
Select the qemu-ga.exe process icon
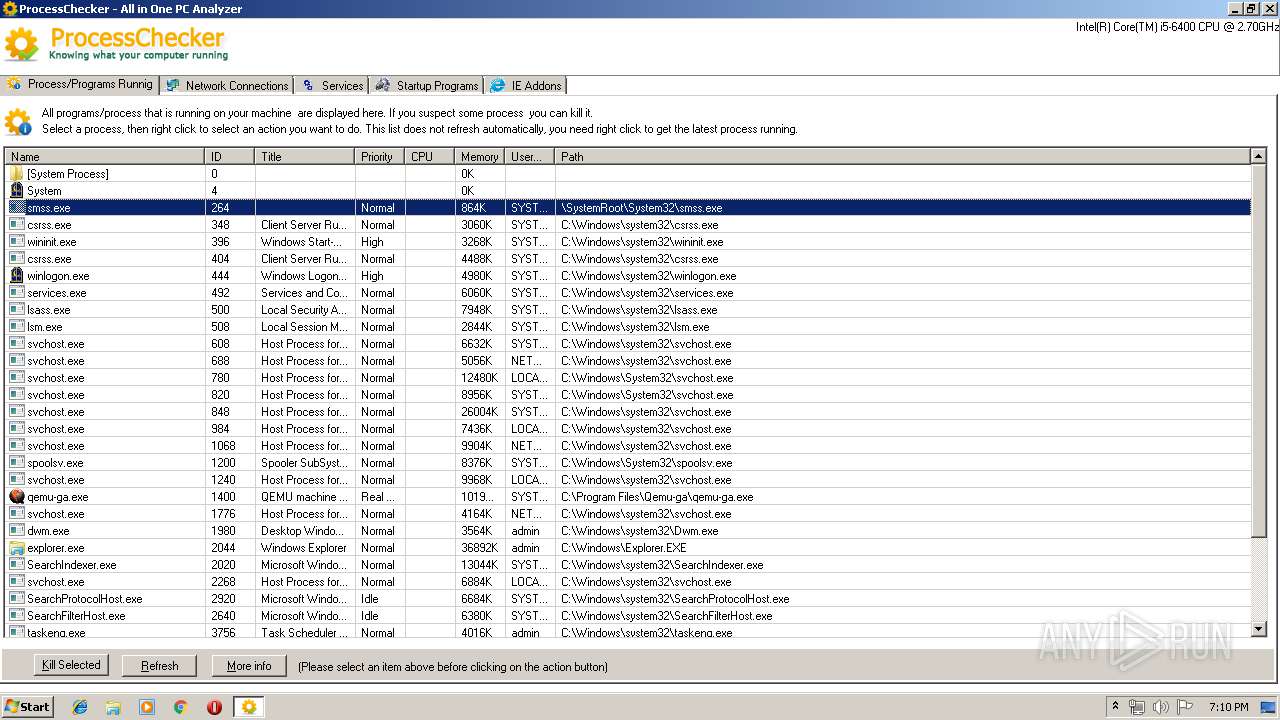(x=17, y=496)
